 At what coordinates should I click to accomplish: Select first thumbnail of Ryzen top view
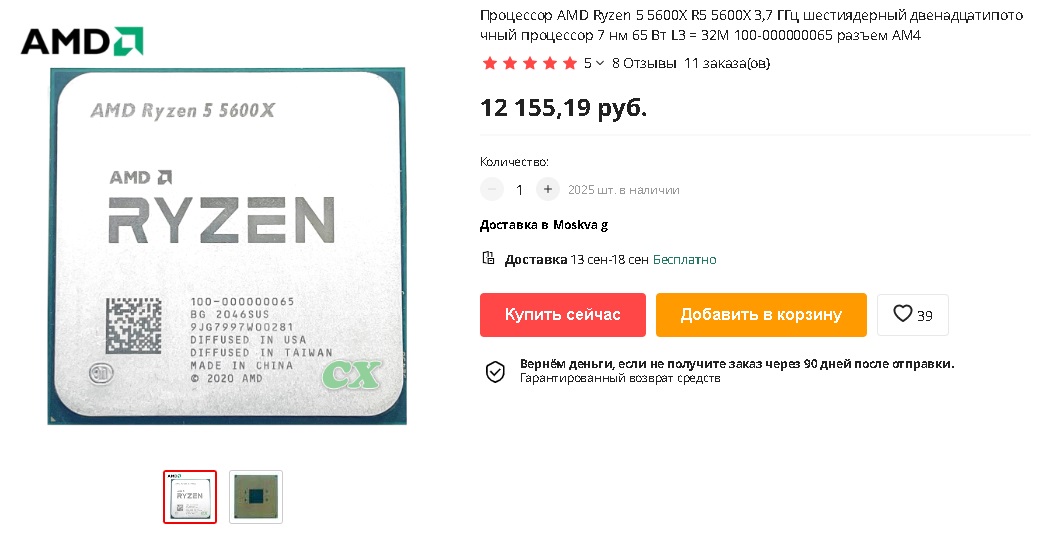click(x=190, y=497)
